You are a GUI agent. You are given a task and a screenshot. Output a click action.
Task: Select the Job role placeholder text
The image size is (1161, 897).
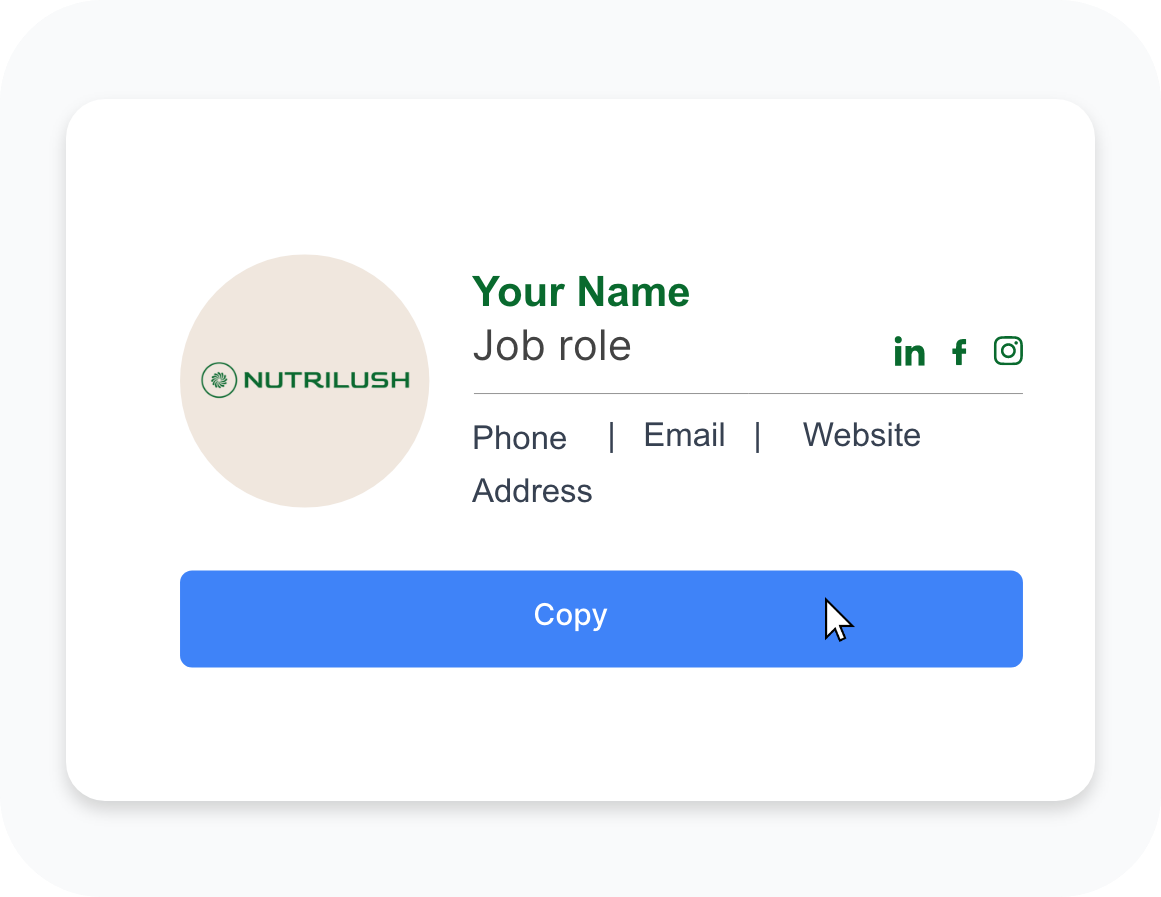pos(552,345)
